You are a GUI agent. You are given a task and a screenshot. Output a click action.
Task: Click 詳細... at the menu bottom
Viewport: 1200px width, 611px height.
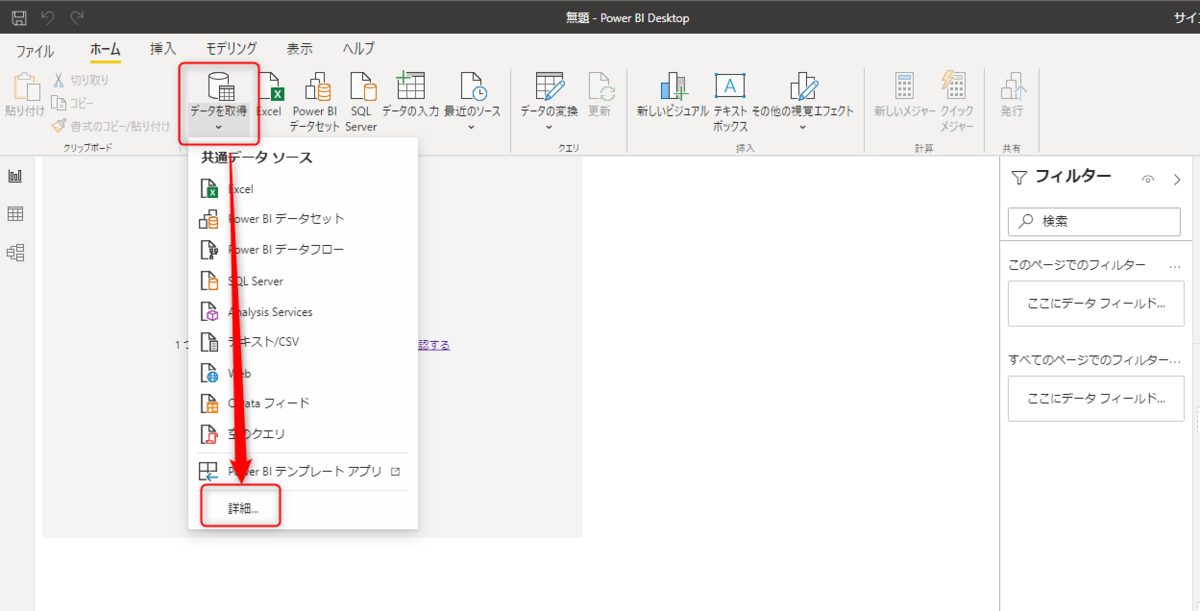pyautogui.click(x=243, y=508)
